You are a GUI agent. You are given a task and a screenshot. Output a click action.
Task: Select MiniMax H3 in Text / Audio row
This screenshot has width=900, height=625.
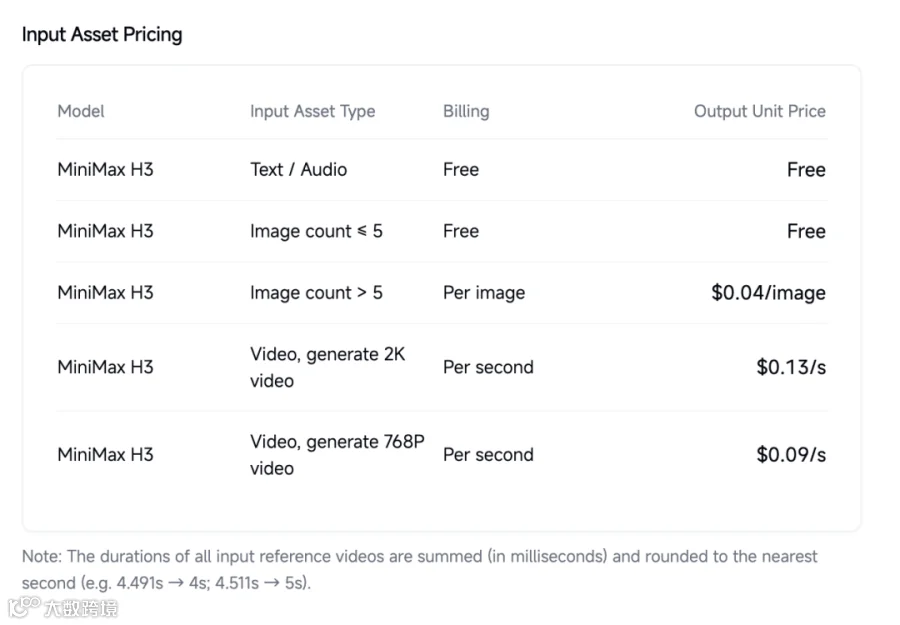tap(106, 169)
